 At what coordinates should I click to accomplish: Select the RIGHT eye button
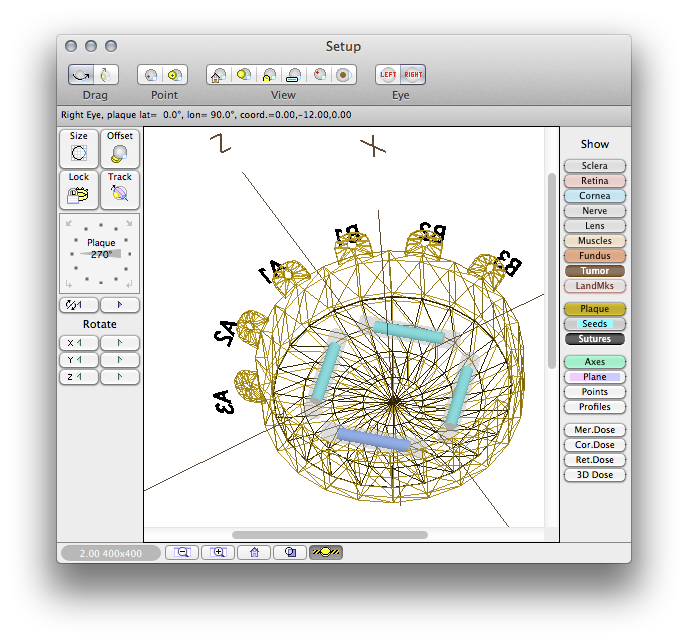[x=413, y=75]
